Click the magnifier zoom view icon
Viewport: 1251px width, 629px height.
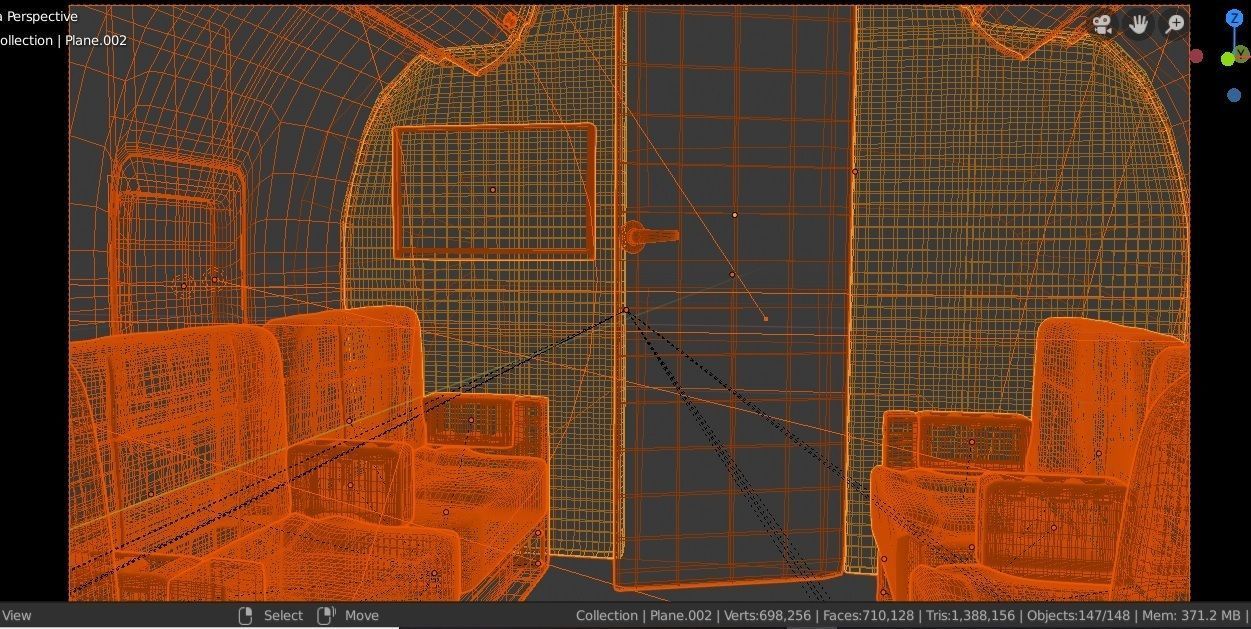[1174, 24]
